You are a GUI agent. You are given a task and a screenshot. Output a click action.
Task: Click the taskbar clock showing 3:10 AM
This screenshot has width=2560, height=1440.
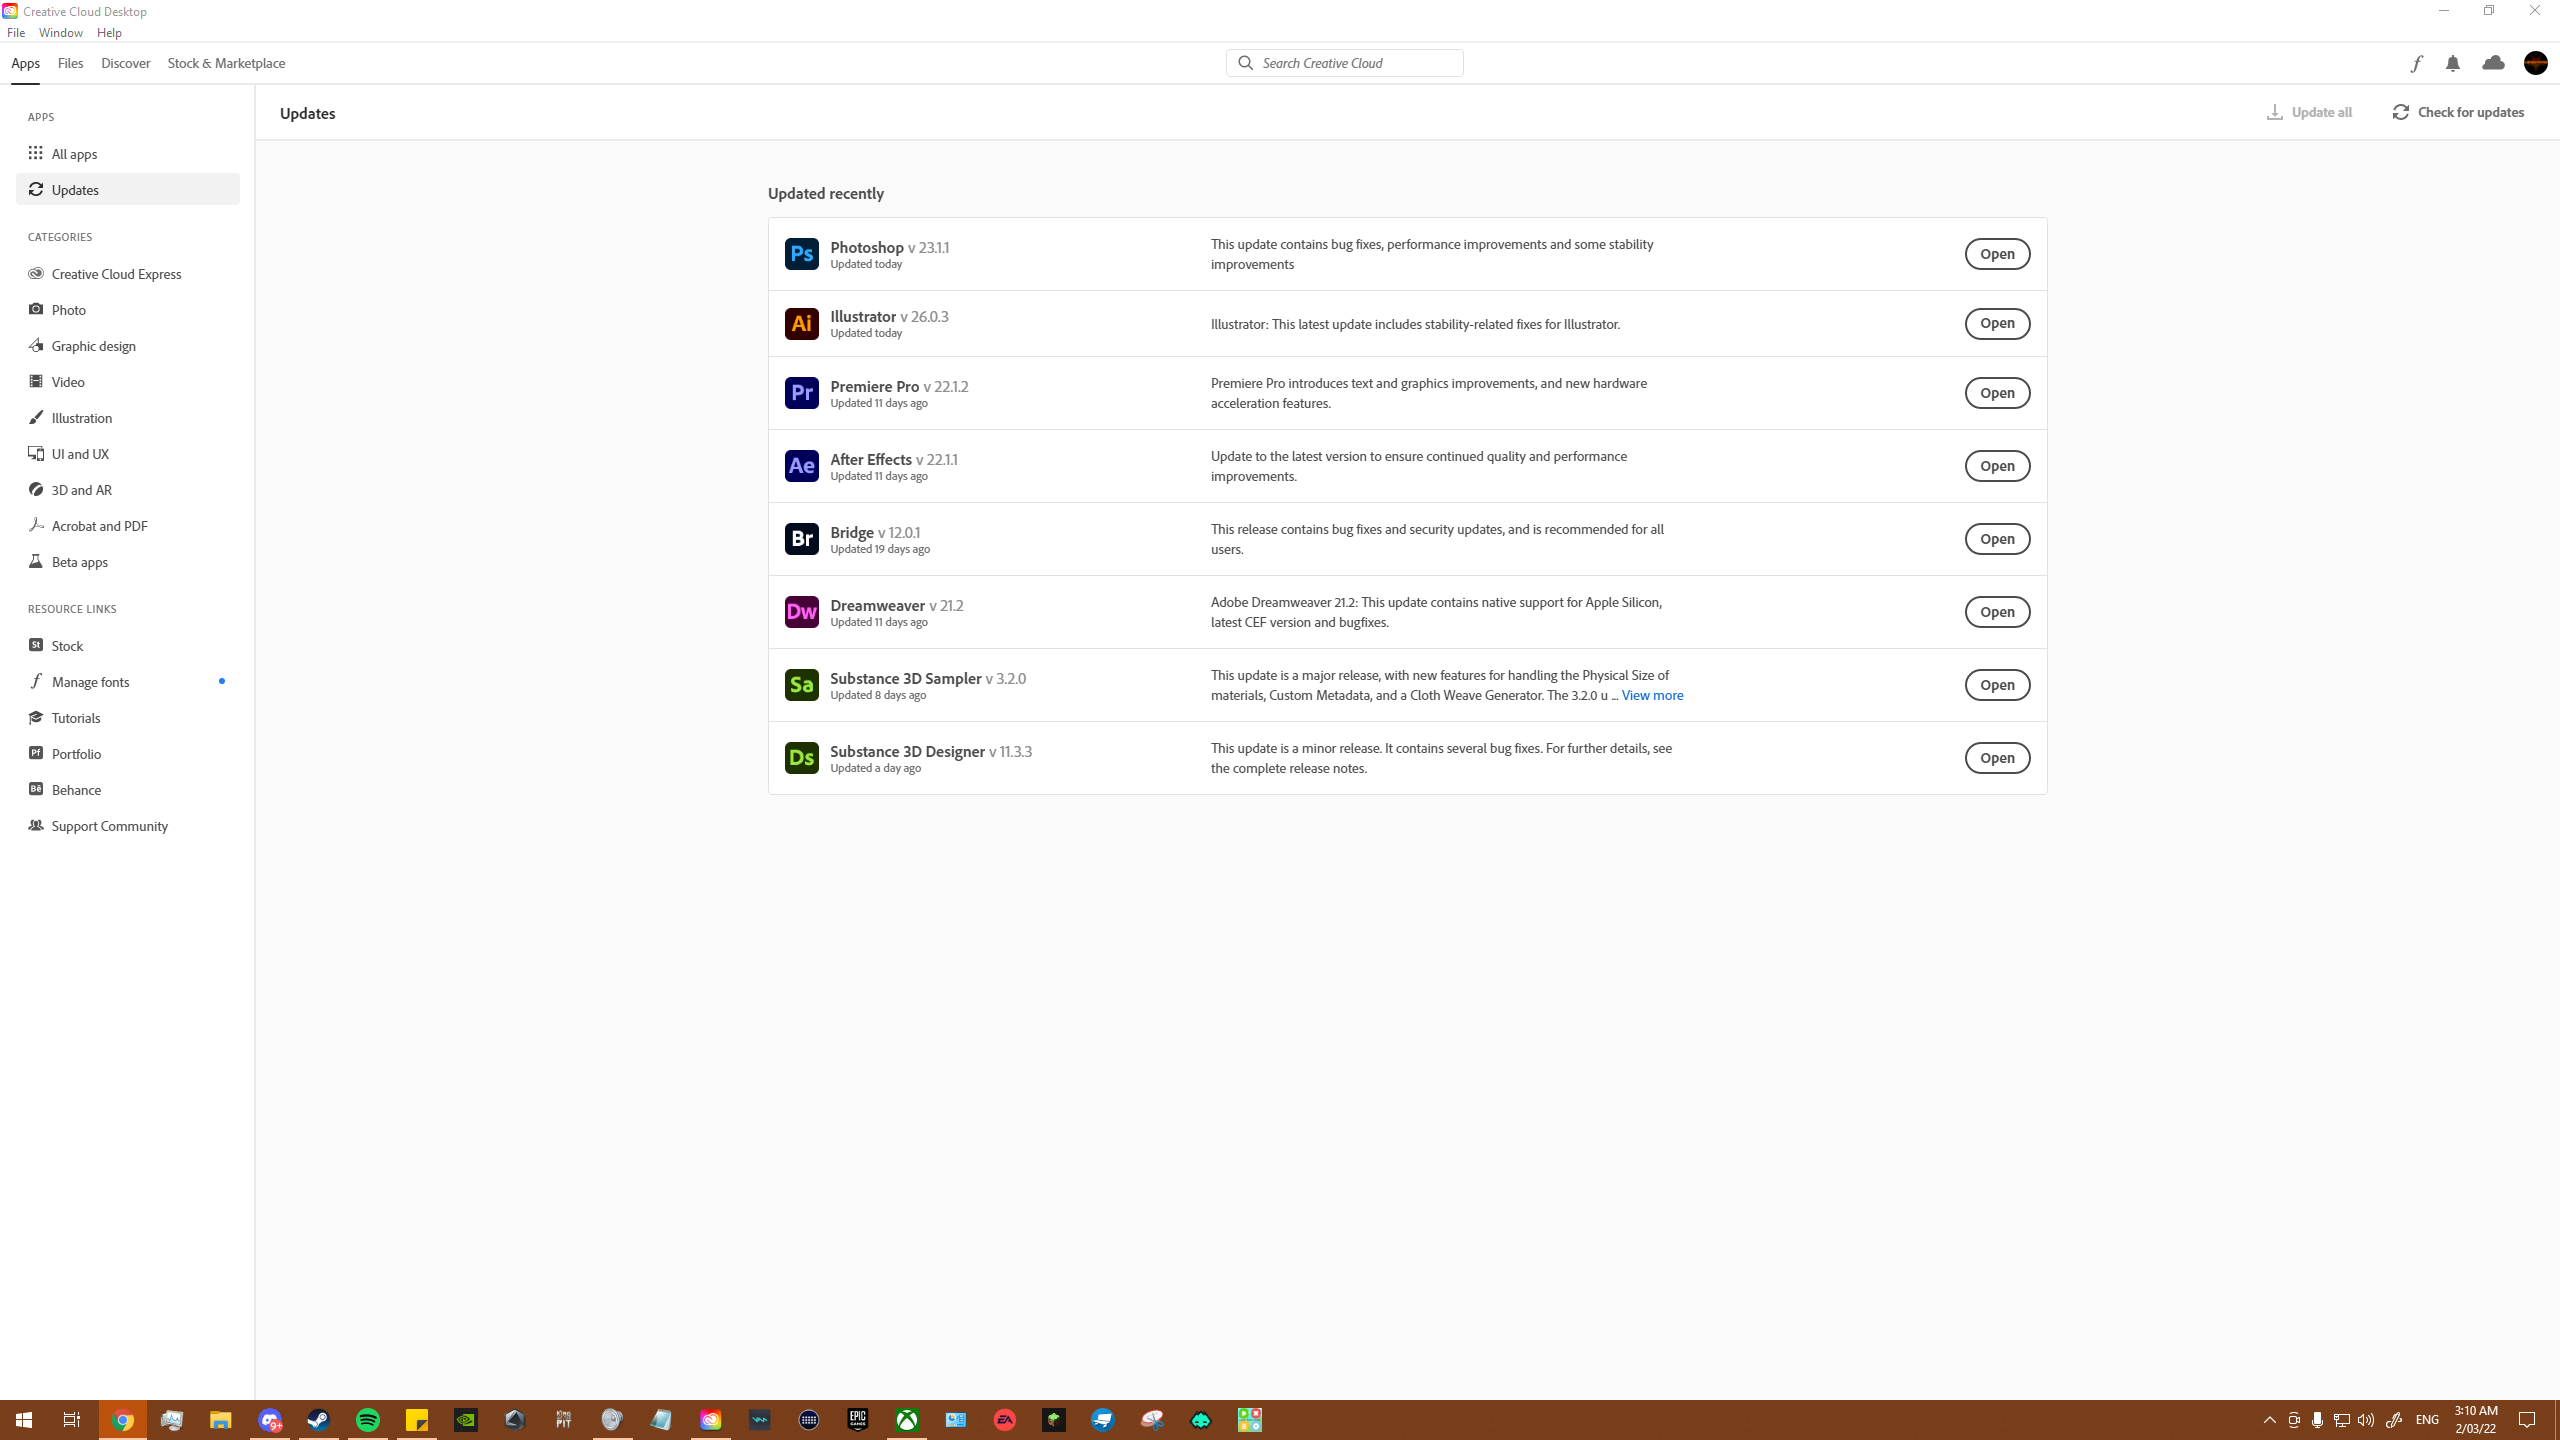(2476, 1420)
